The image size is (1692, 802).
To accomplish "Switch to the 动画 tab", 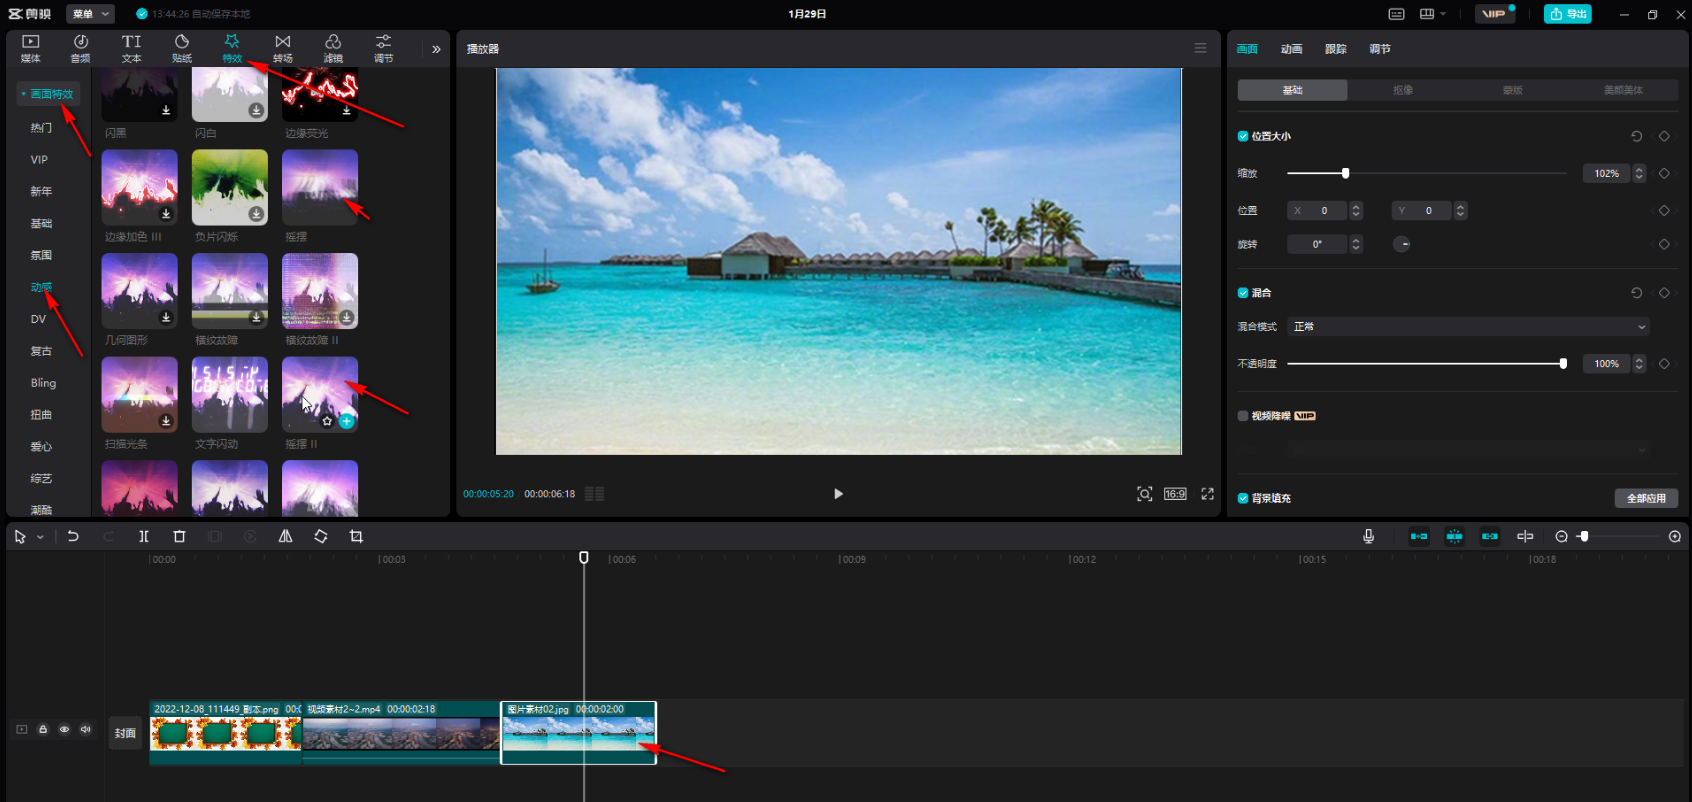I will click(x=1291, y=49).
